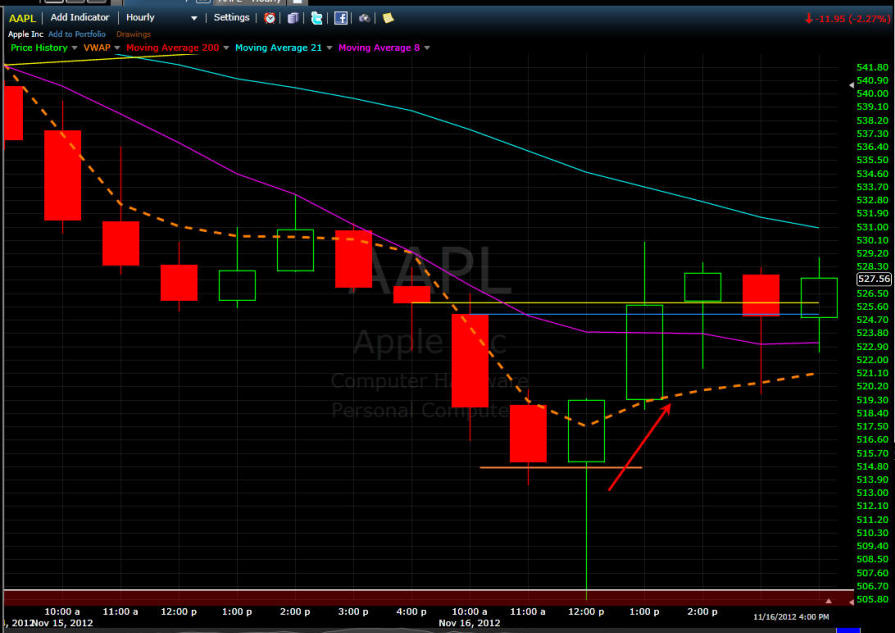Click the stacked pages icon in toolbar

[x=293, y=18]
